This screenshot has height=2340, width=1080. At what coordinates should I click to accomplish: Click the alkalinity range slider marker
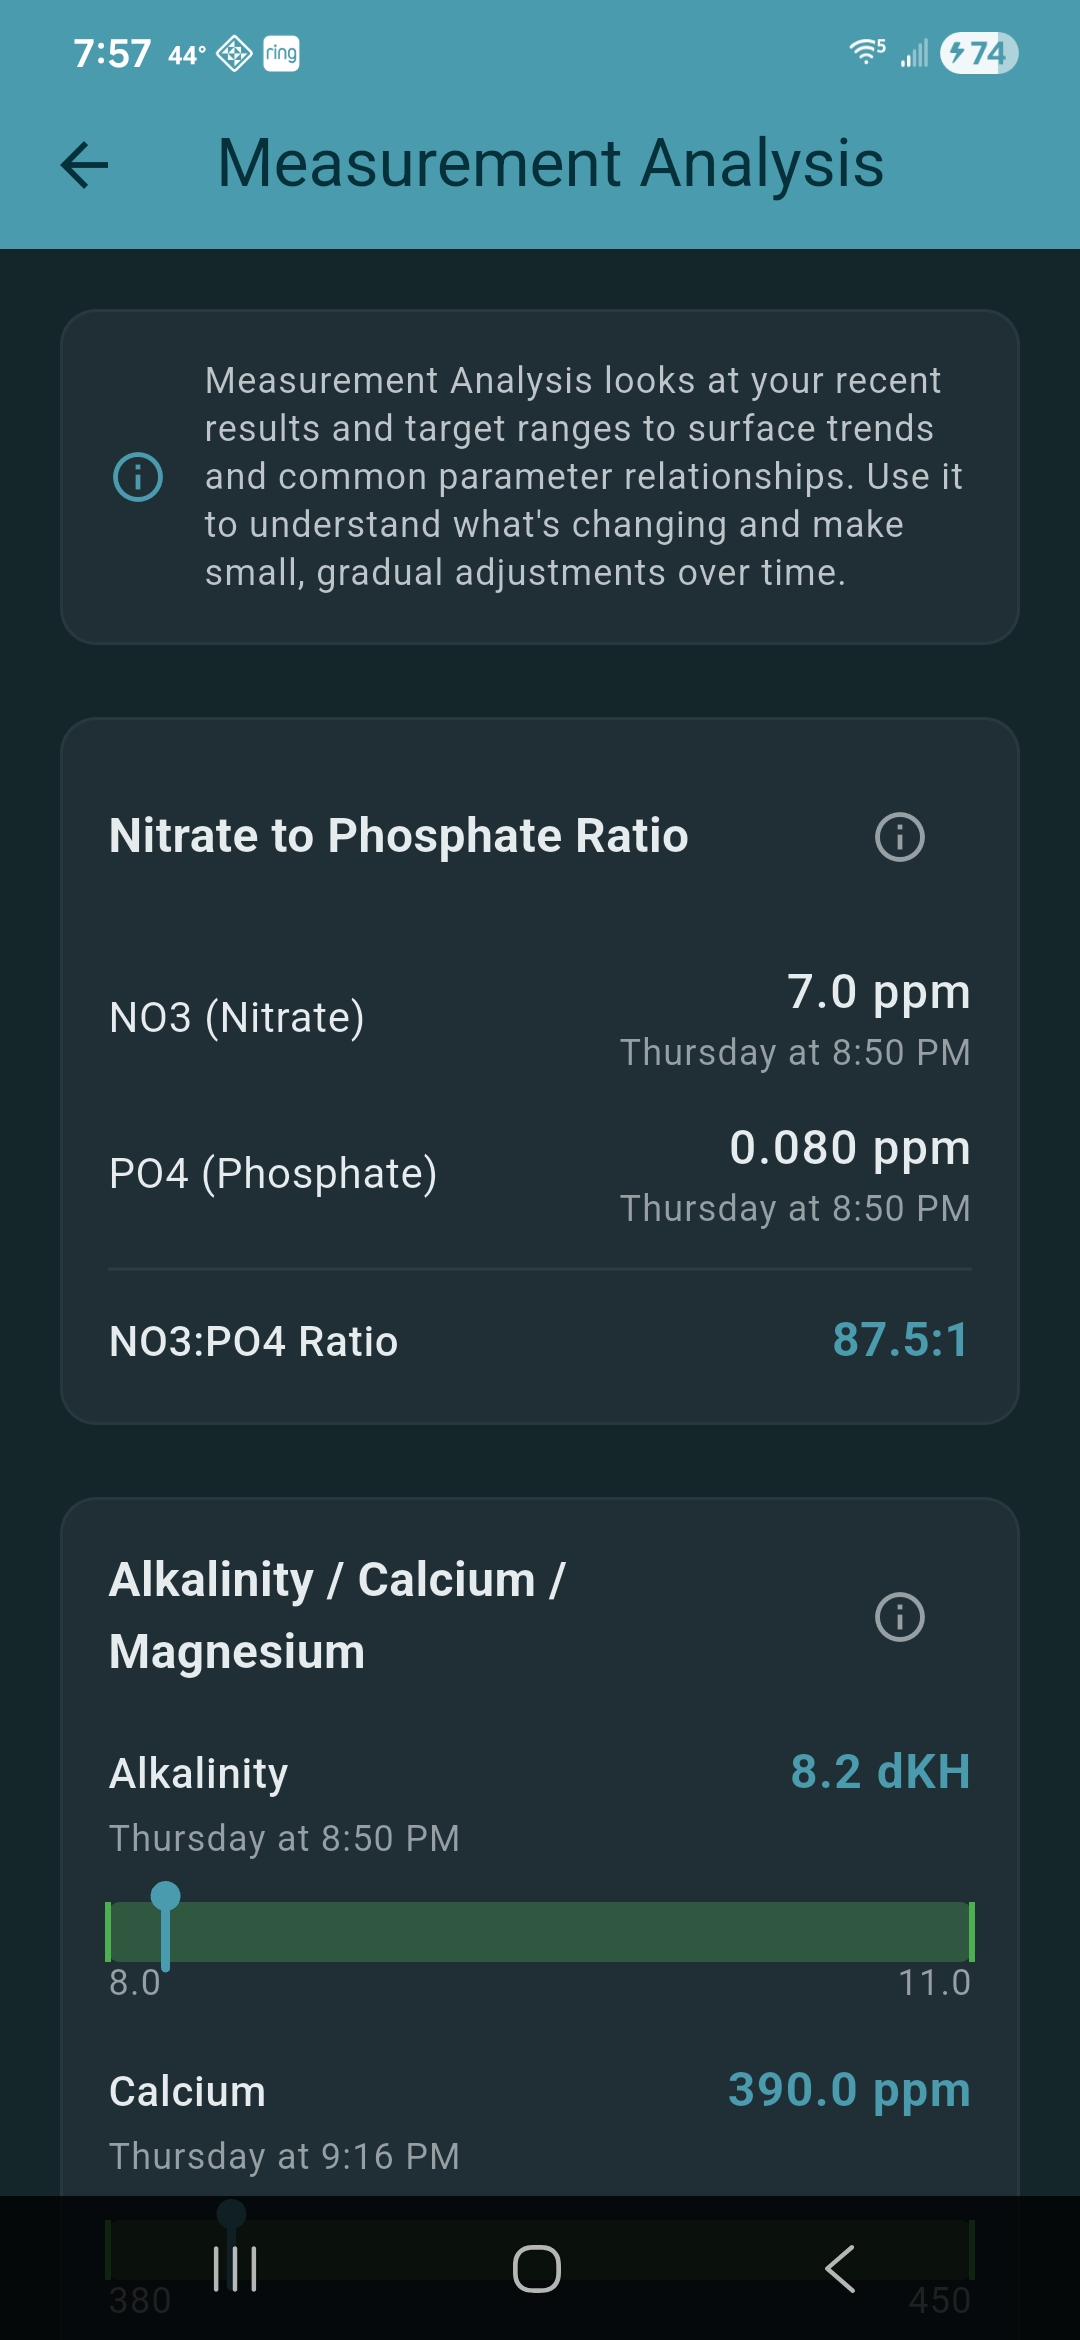(165, 1897)
